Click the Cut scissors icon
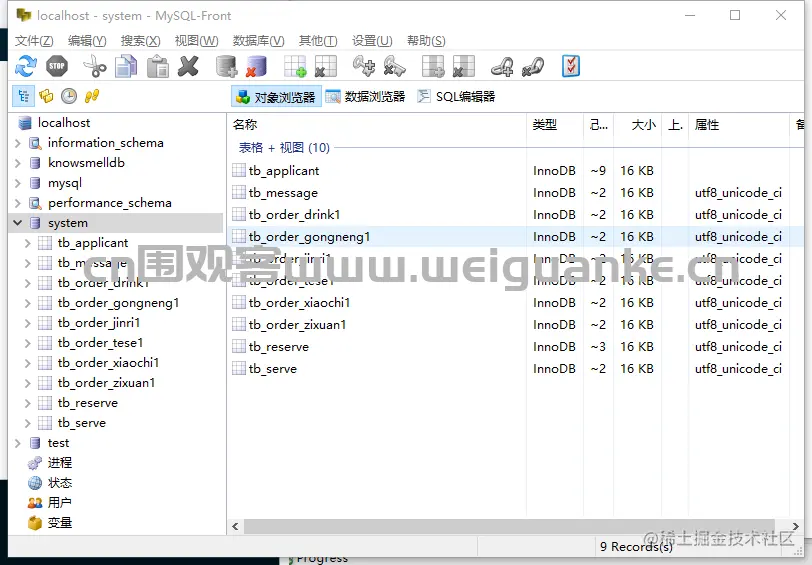Screen dimensions: 812x565 click(x=95, y=66)
